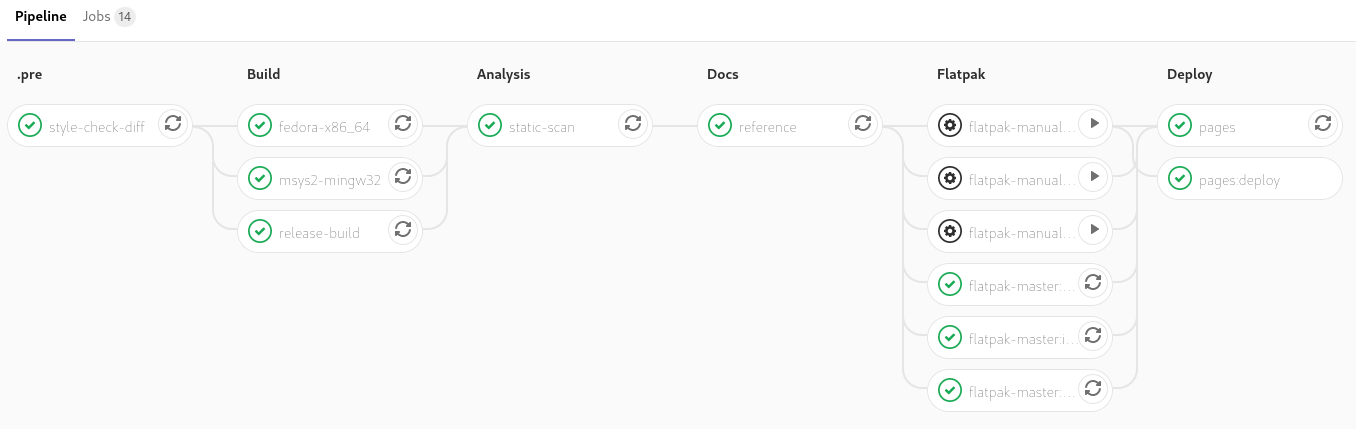Screen dimensions: 1356x429
Task: Open the pages:deploy job
Action: click(x=1250, y=180)
